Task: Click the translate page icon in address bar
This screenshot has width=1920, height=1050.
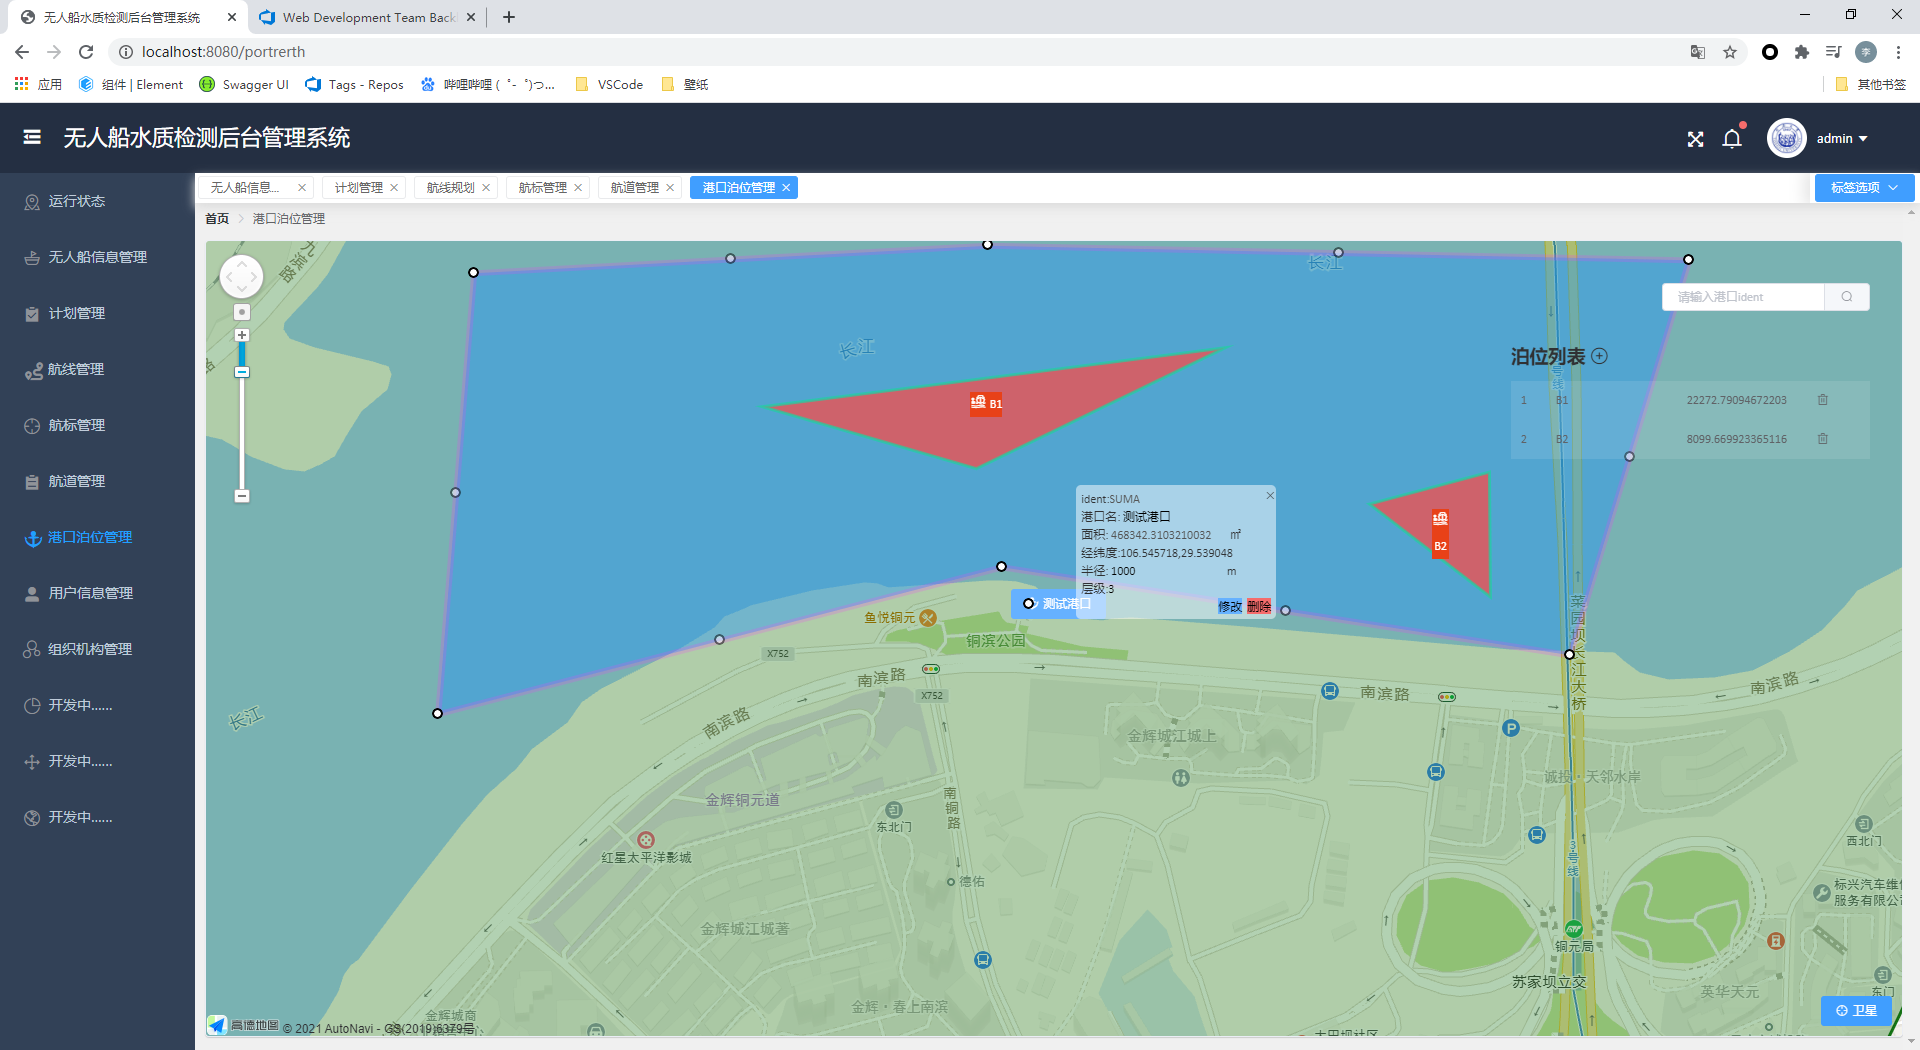Action: 1698,52
